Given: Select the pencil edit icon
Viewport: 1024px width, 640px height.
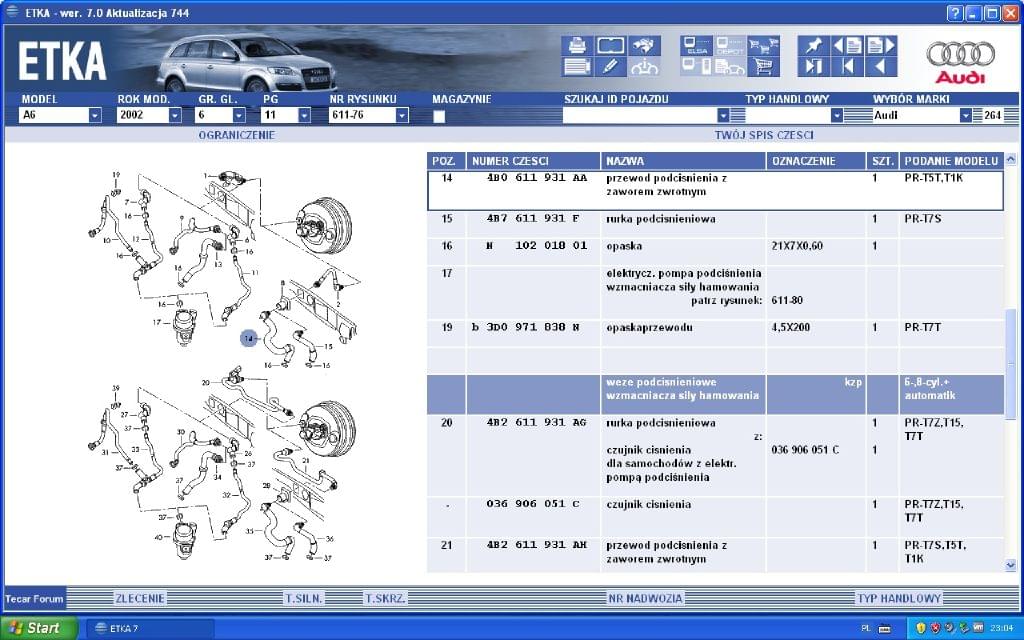Looking at the screenshot, I should [611, 66].
